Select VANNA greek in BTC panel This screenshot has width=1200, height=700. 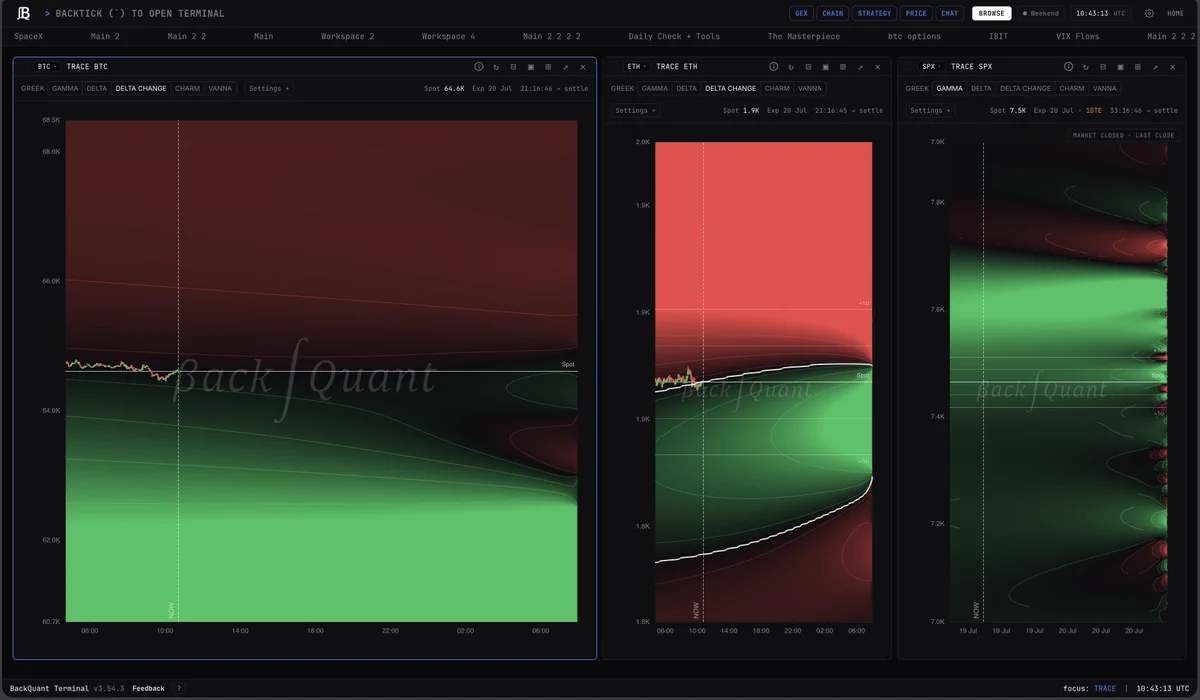coord(220,88)
